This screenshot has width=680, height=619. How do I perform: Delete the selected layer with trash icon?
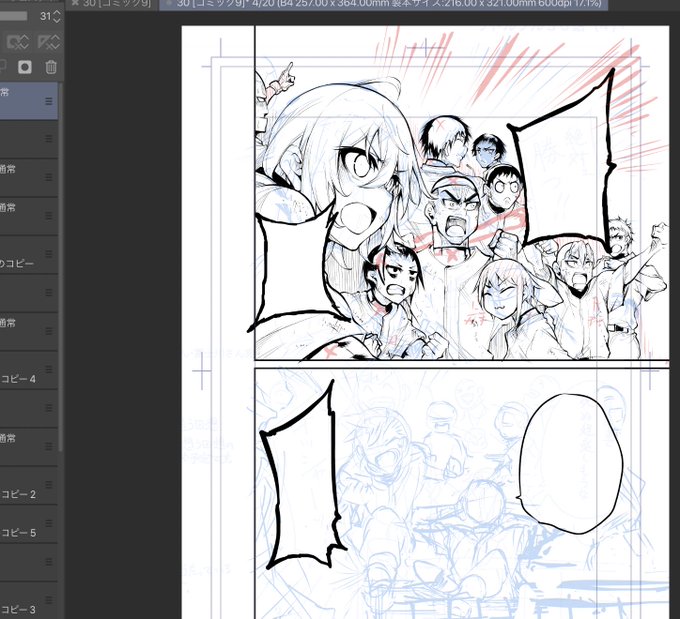pyautogui.click(x=51, y=67)
